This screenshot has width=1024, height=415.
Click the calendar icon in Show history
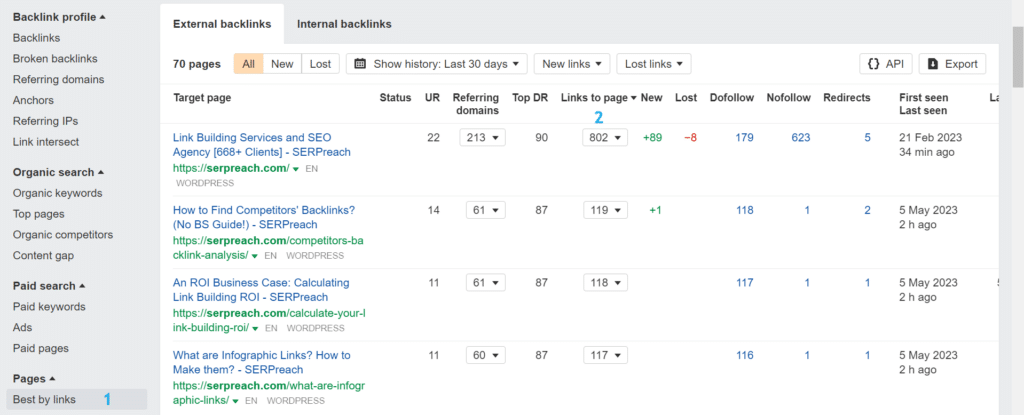coord(360,64)
